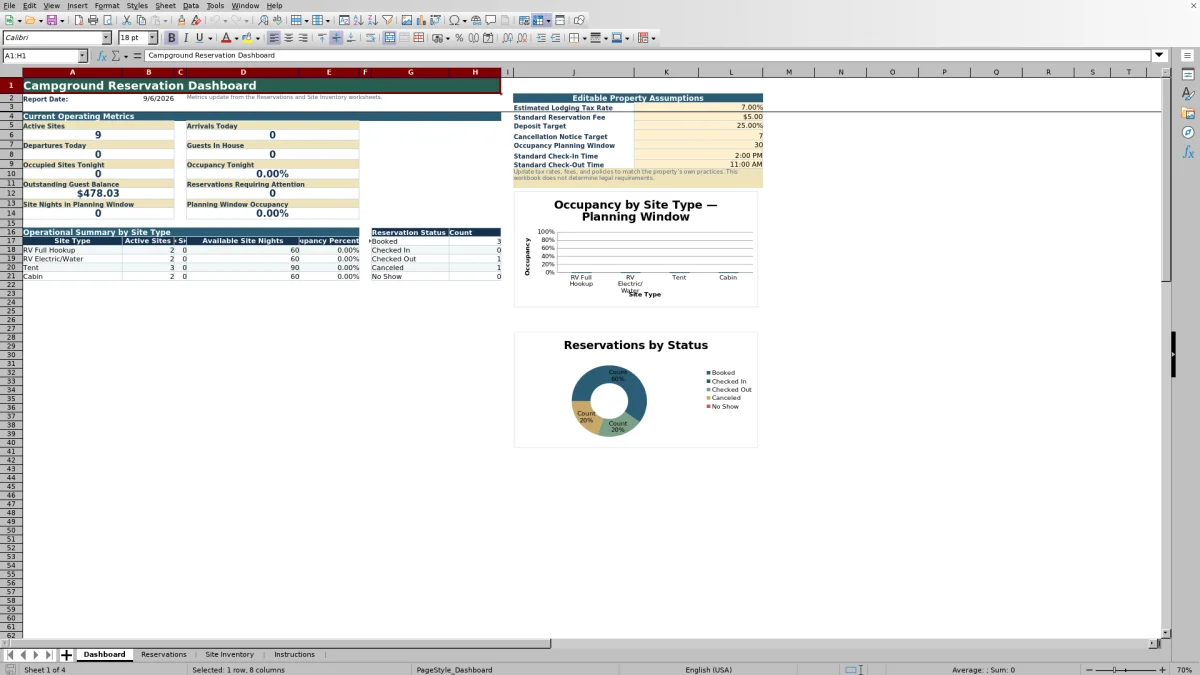Click the Sort Ascending icon
Viewport: 1200px width, 675px height.
pyautogui.click(x=358, y=20)
